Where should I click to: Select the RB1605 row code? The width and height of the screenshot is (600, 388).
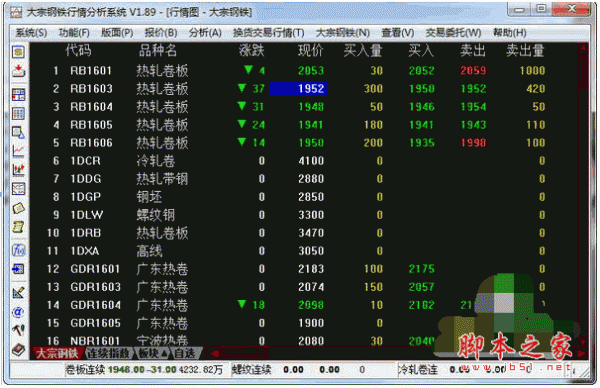point(91,125)
